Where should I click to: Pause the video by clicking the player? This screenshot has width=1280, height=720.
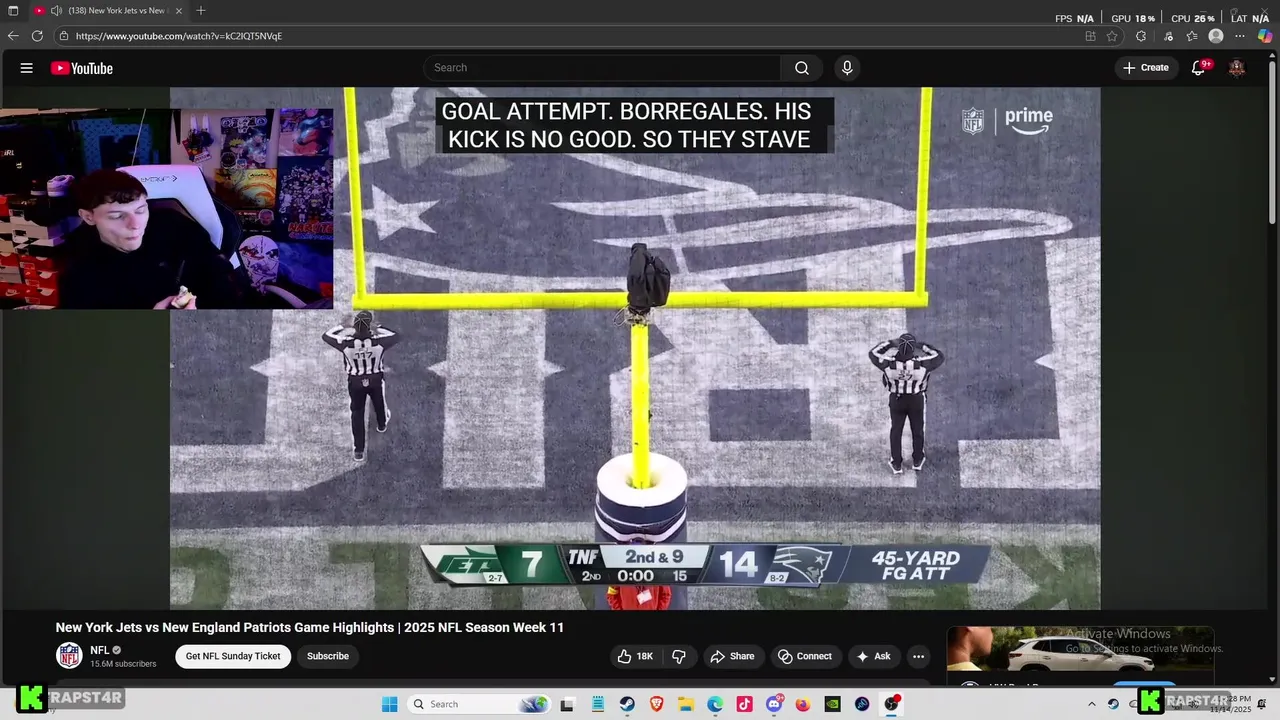tap(635, 348)
